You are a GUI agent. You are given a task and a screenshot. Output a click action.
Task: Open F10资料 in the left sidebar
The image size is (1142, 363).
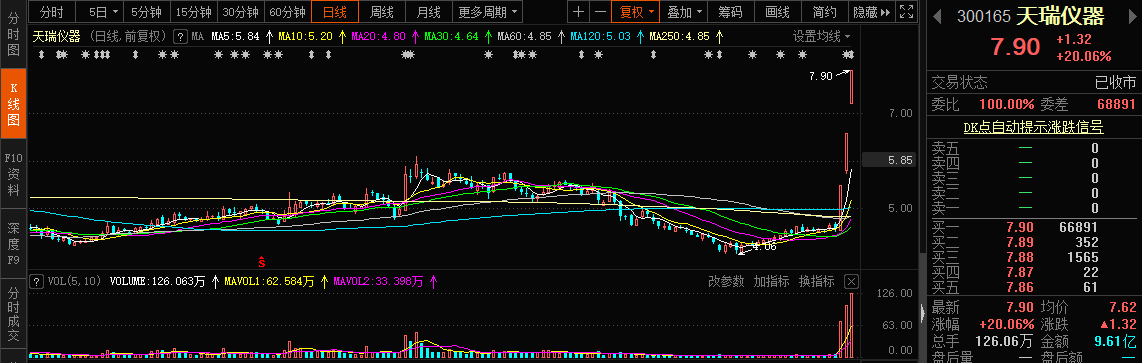pos(13,174)
